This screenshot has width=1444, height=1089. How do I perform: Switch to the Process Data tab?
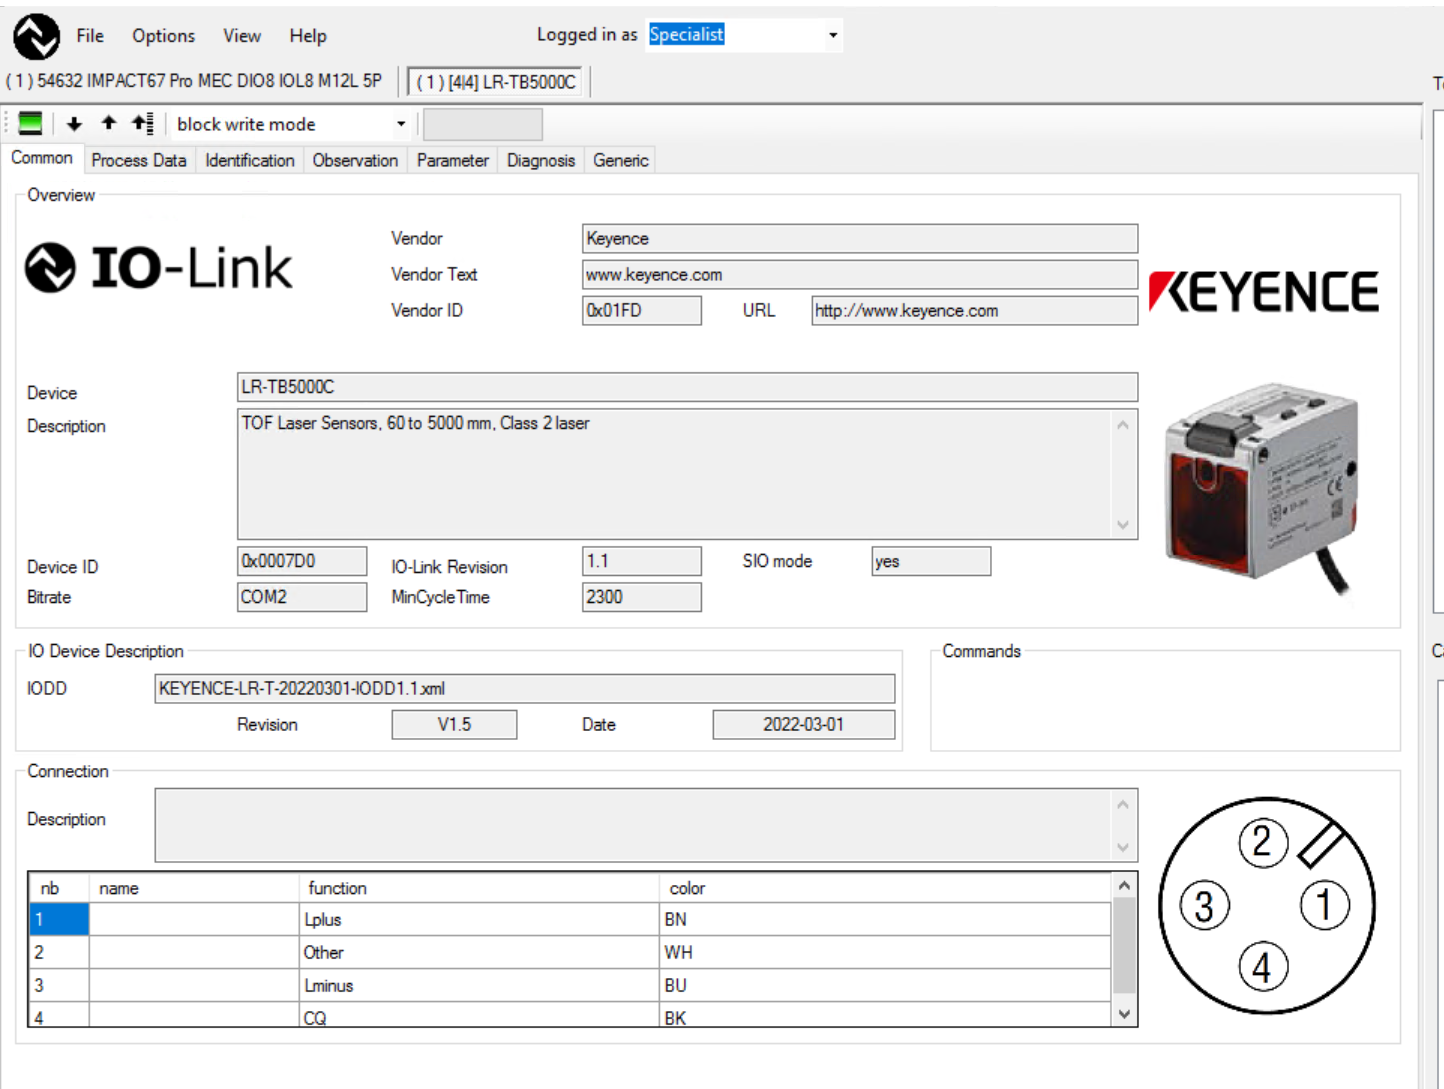tap(139, 160)
